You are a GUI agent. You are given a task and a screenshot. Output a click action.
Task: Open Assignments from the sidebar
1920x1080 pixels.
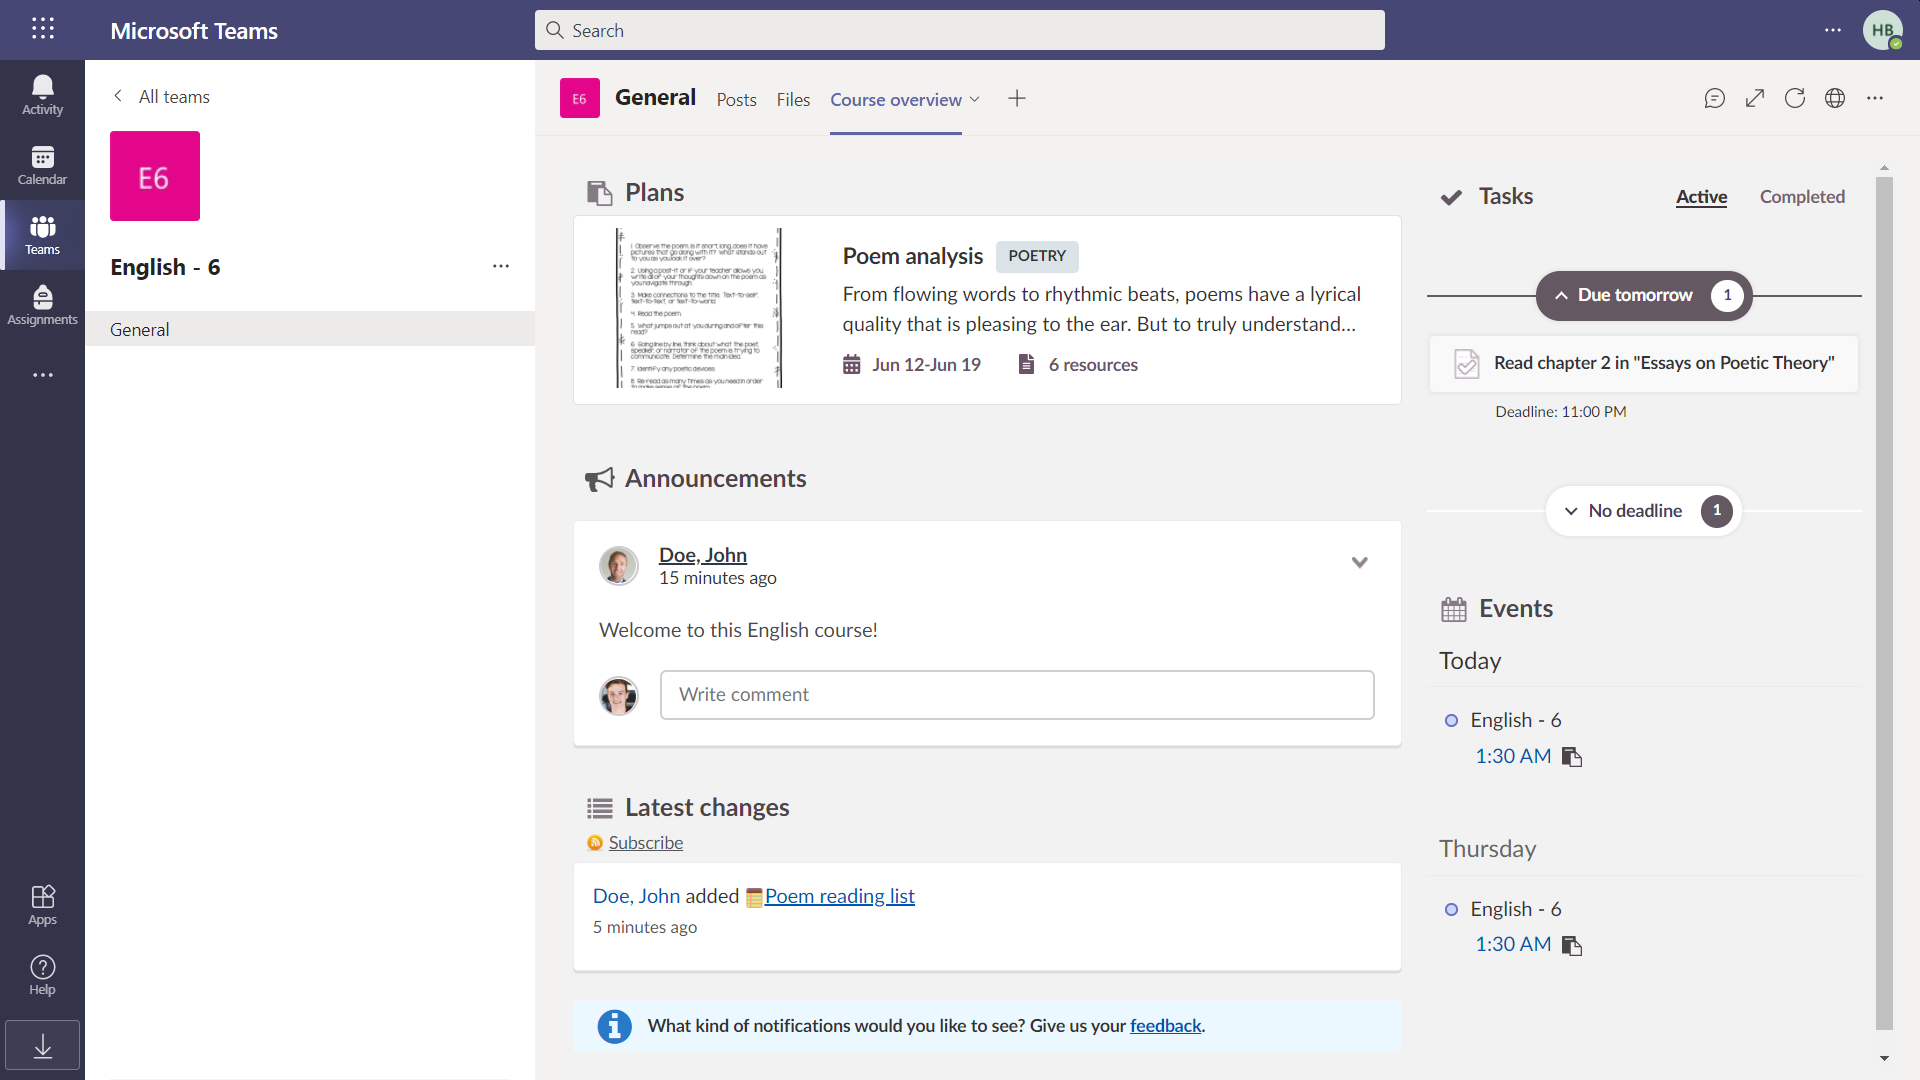[x=42, y=303]
